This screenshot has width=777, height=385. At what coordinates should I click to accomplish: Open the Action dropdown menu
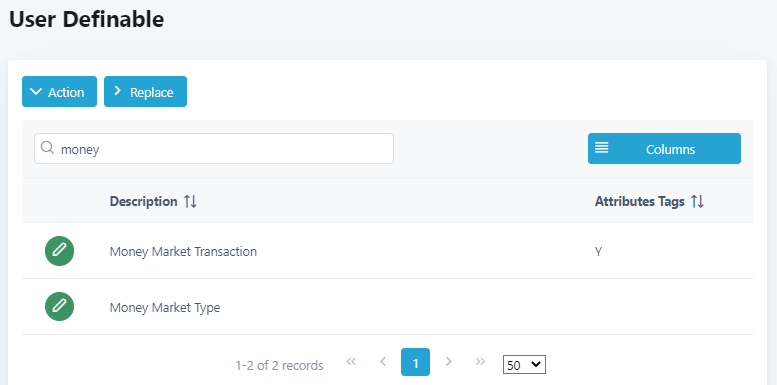click(59, 92)
